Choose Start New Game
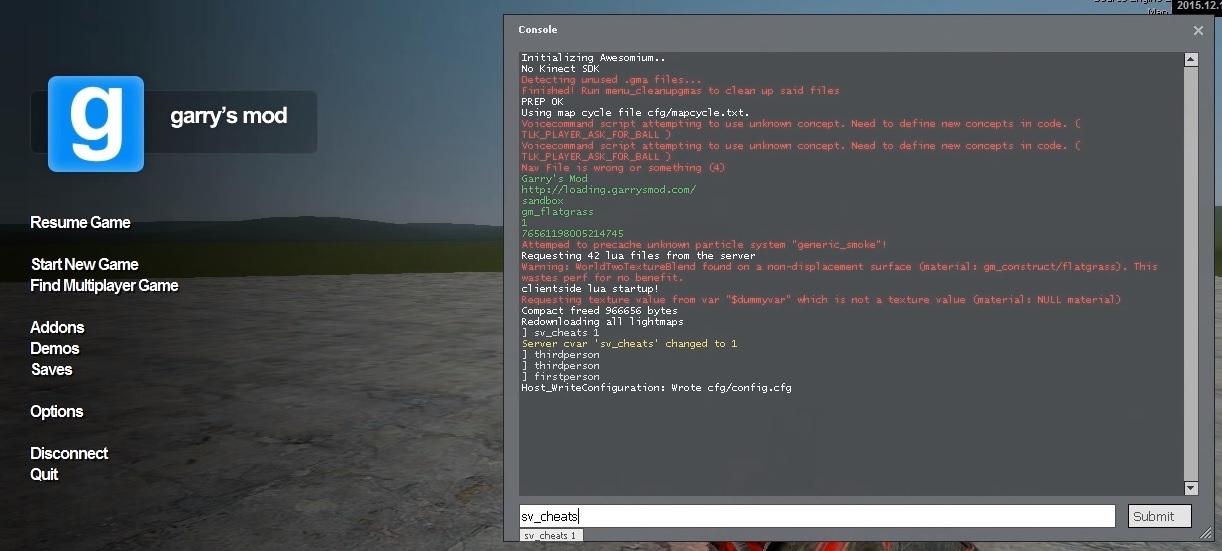The width and height of the screenshot is (1222, 551). click(85, 265)
